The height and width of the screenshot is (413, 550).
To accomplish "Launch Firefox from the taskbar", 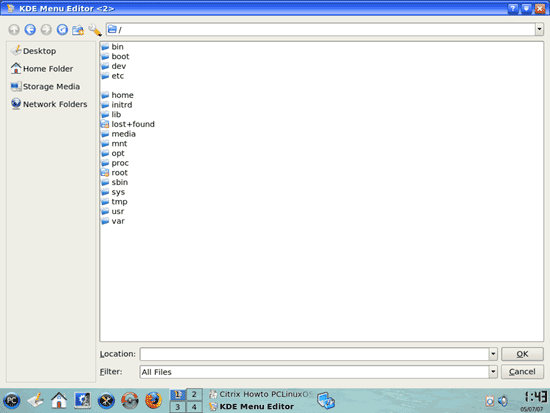I will coord(153,400).
